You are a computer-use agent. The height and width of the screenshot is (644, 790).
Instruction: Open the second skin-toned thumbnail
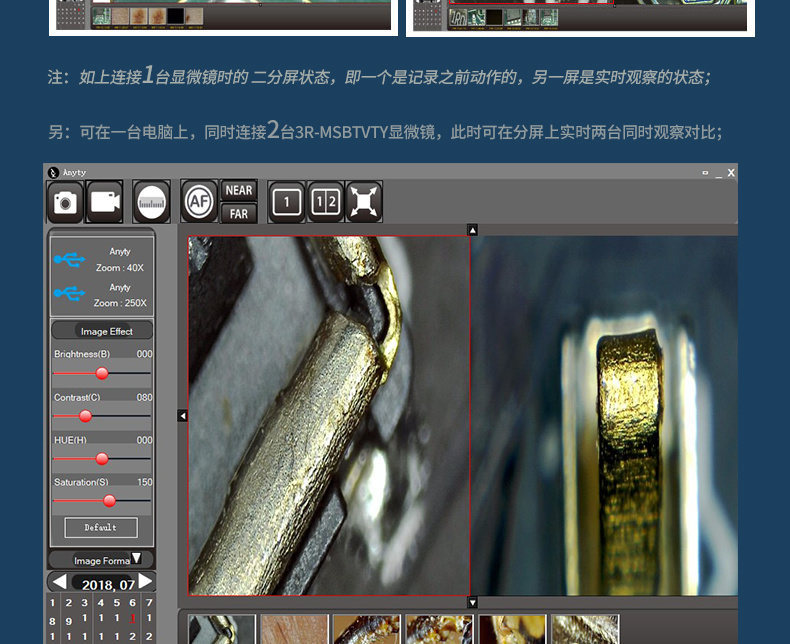coord(294,629)
